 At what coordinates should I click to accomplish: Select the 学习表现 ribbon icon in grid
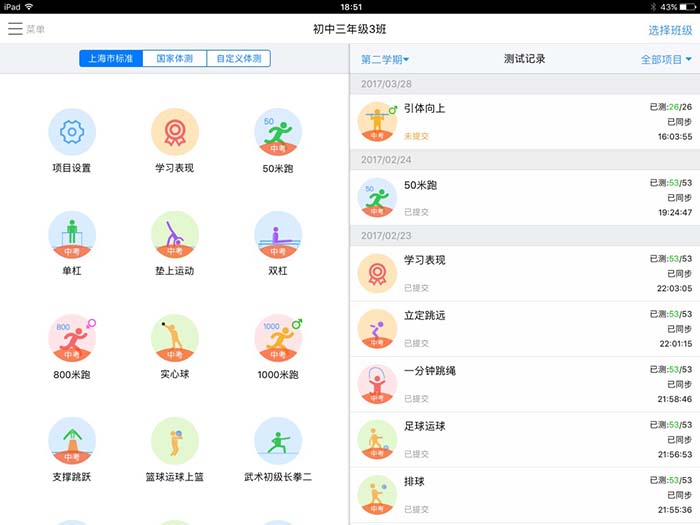175,133
